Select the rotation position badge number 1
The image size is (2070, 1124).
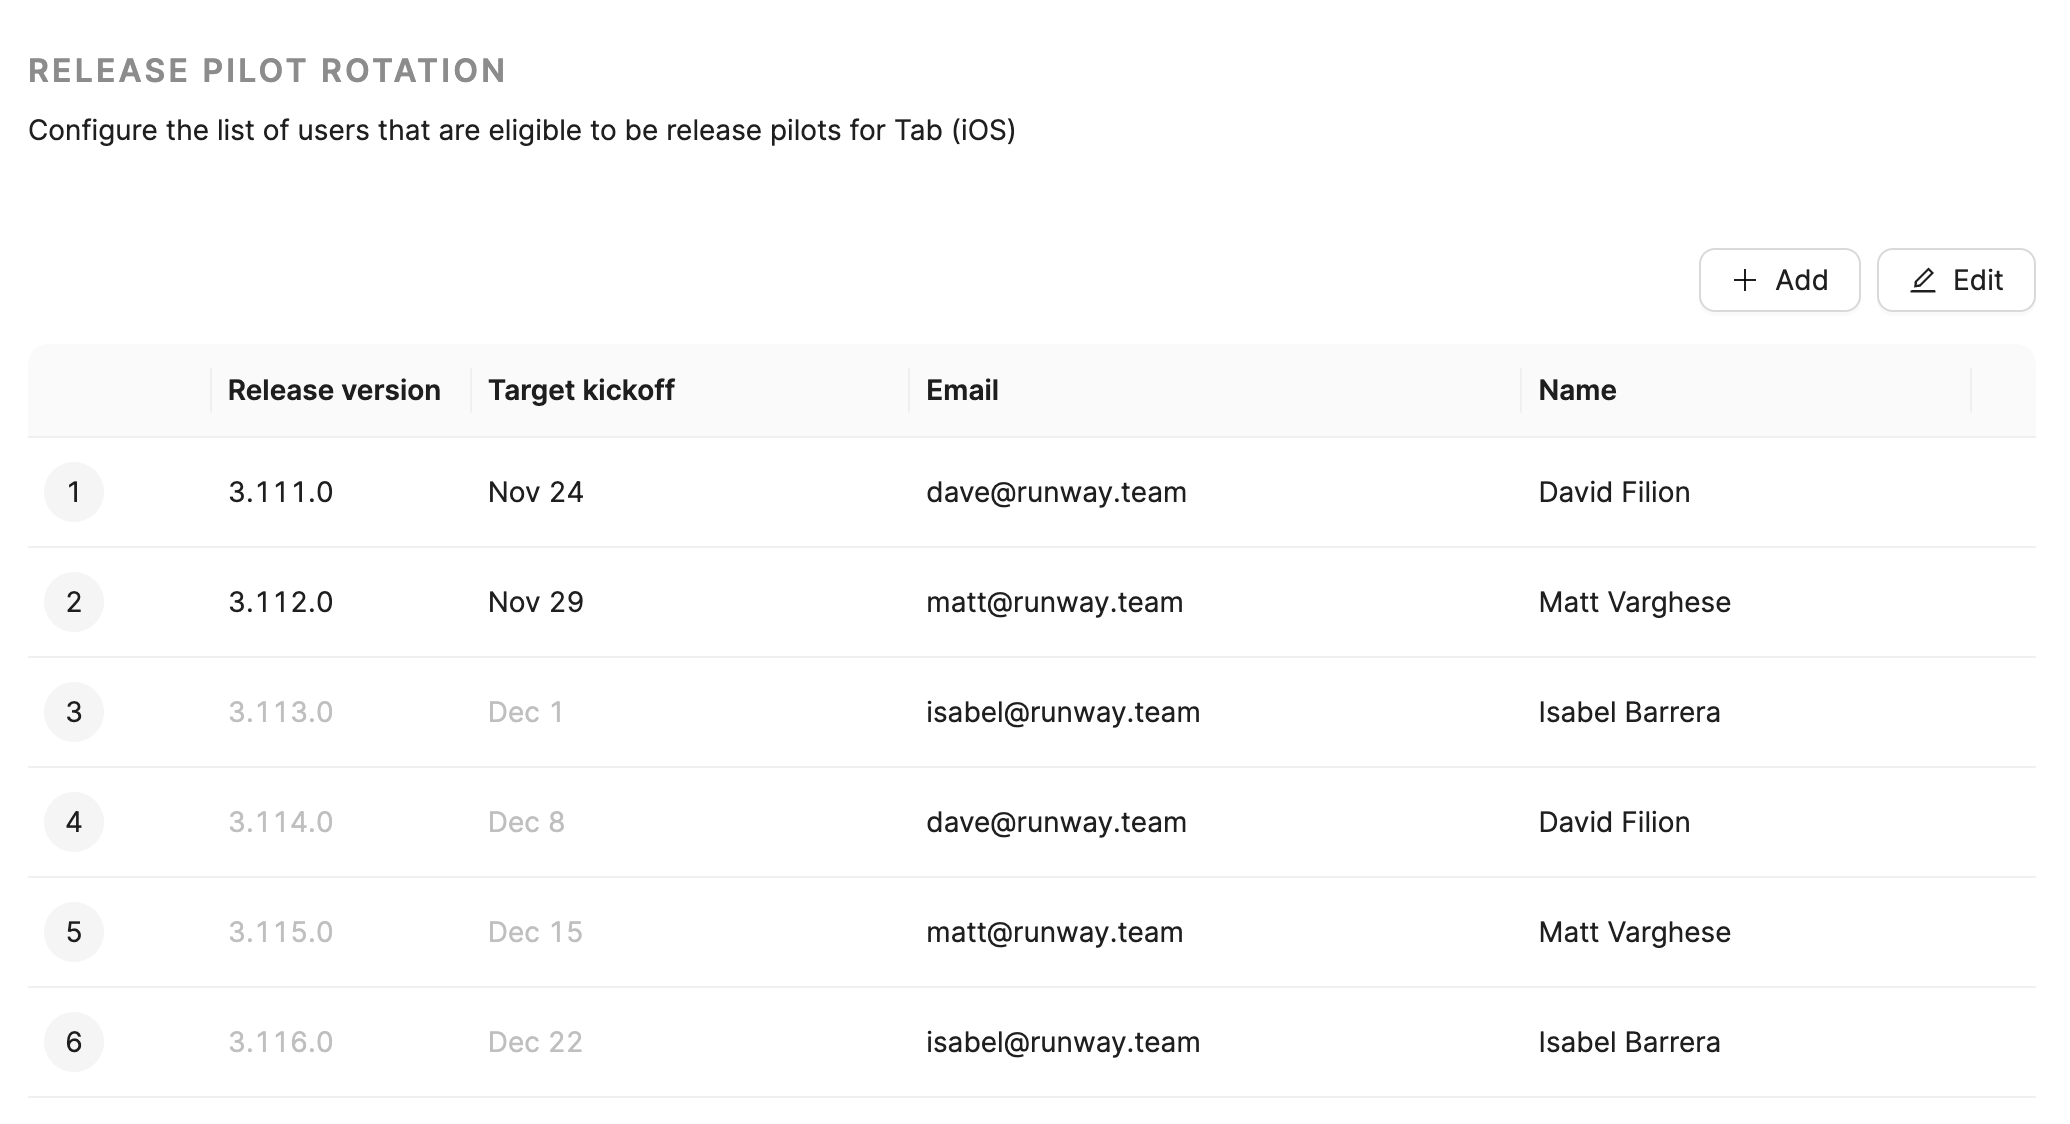coord(74,492)
